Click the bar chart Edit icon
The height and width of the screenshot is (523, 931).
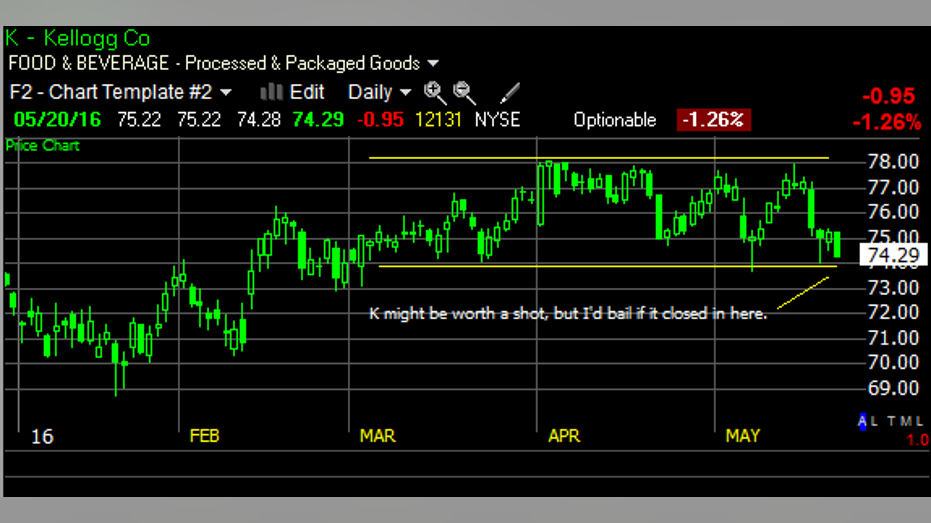[271, 92]
